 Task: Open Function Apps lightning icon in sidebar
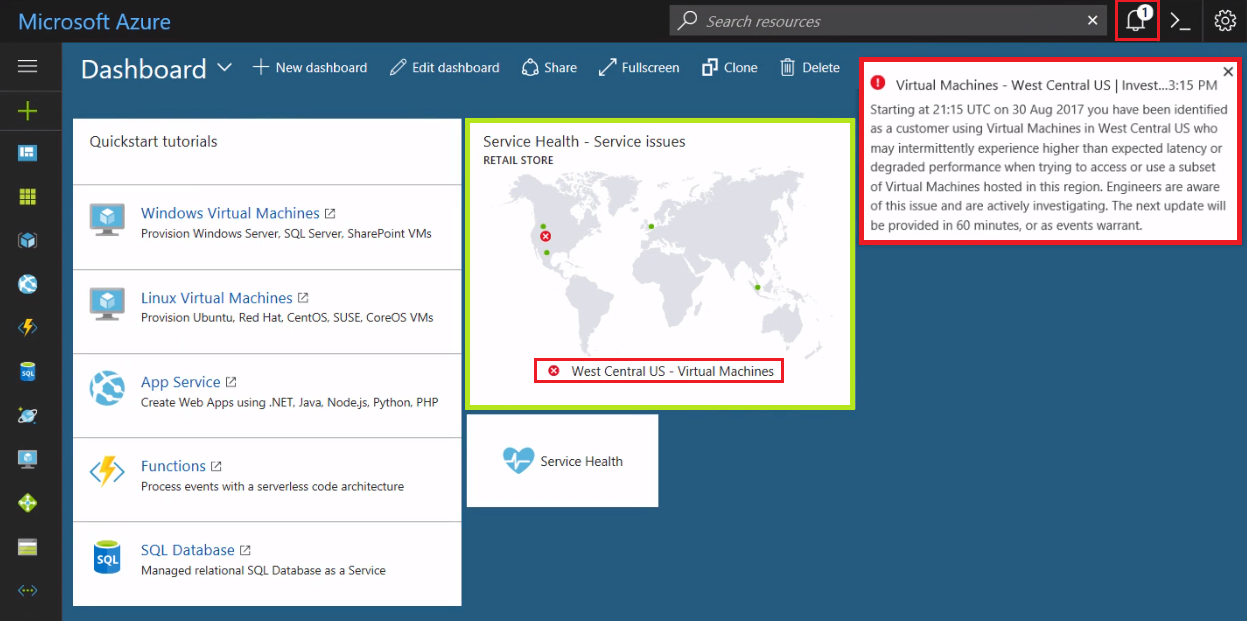tap(27, 328)
